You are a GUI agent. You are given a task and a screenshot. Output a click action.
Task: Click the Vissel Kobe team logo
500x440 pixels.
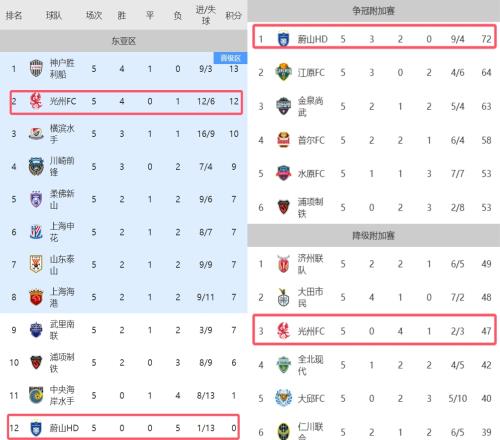tap(36, 68)
